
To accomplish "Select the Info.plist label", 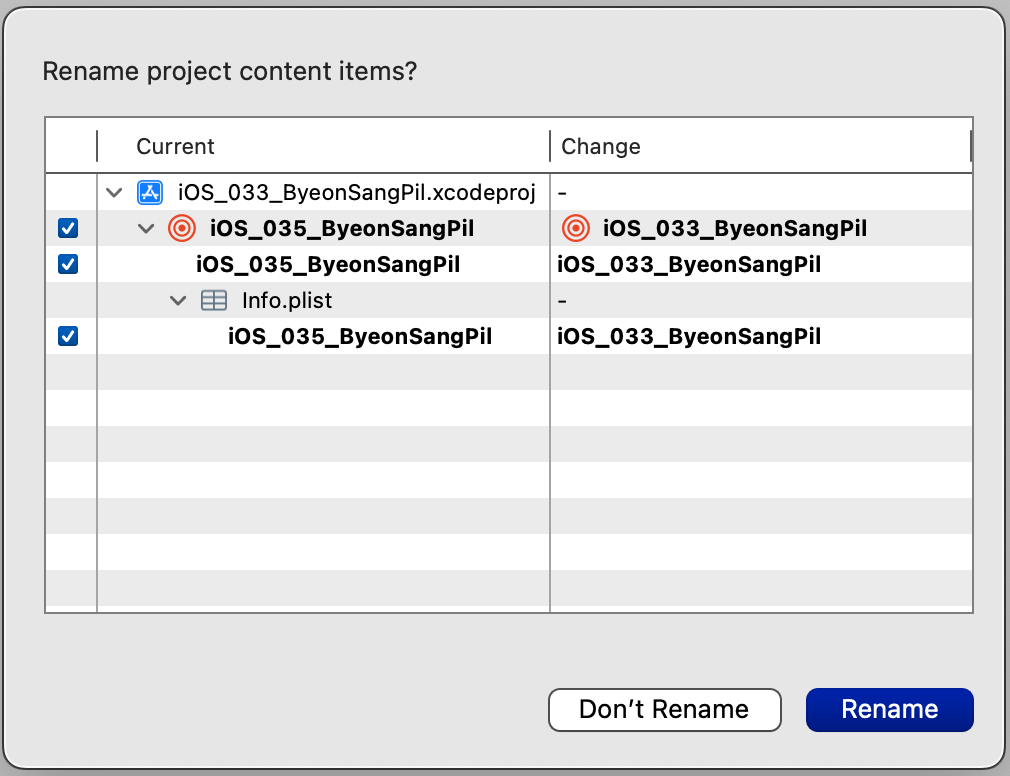I will pyautogui.click(x=287, y=301).
